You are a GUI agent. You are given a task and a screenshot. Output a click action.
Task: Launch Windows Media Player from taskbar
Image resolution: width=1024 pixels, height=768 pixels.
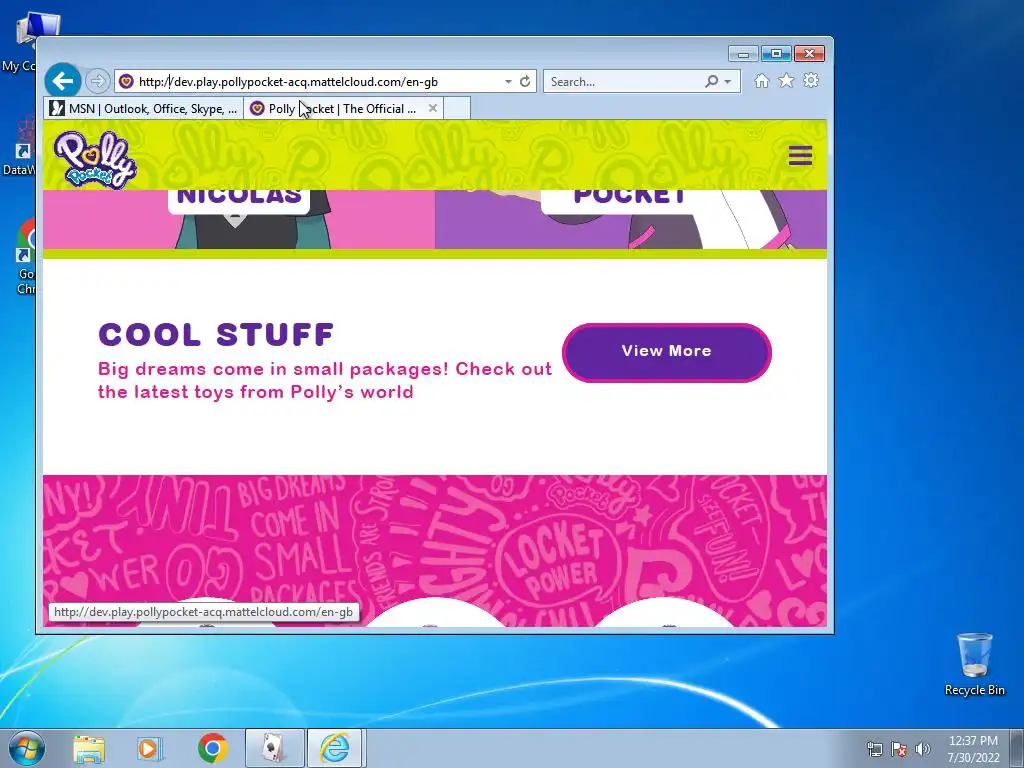point(150,748)
